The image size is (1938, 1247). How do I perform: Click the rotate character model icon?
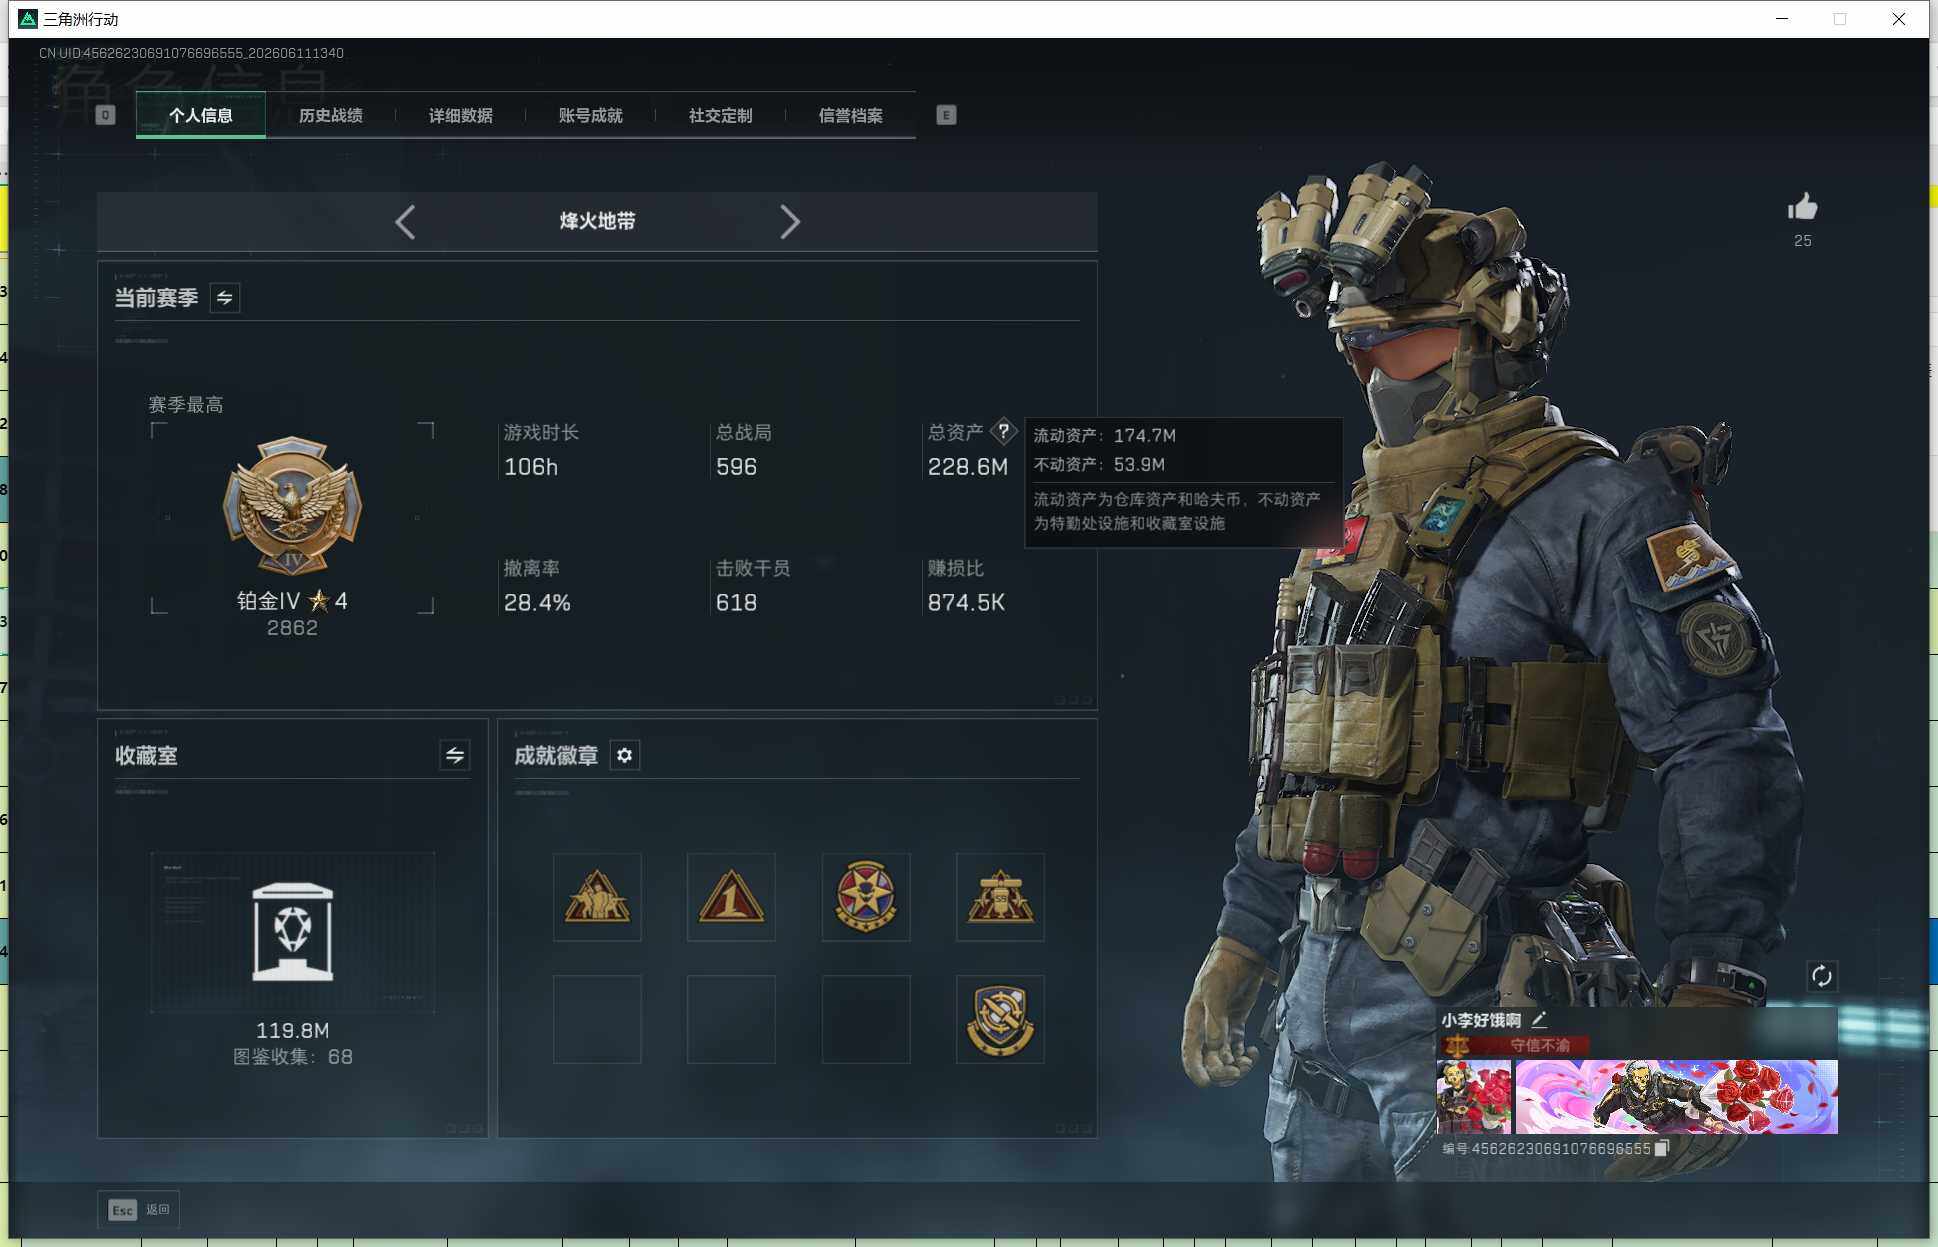[x=1821, y=976]
